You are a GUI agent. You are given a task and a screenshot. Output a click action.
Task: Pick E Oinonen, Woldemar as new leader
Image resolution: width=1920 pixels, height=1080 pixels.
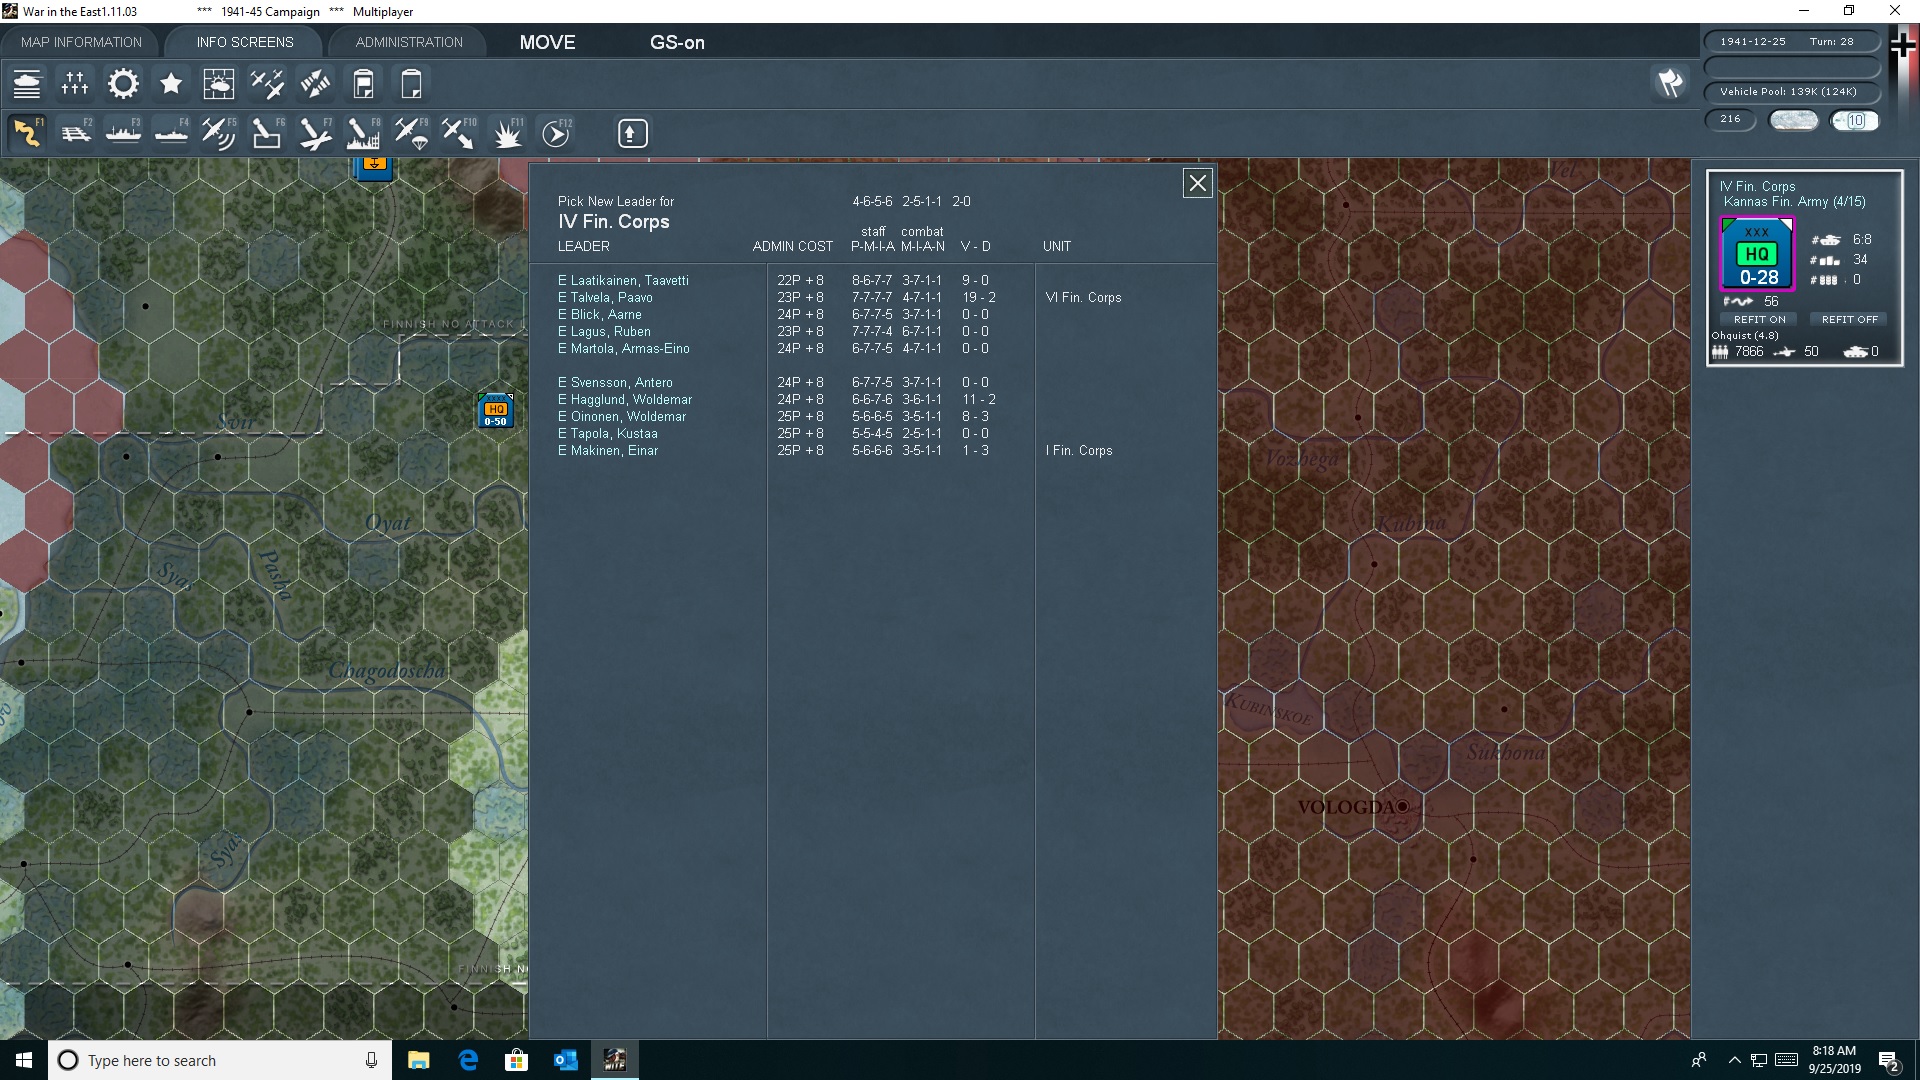(622, 416)
